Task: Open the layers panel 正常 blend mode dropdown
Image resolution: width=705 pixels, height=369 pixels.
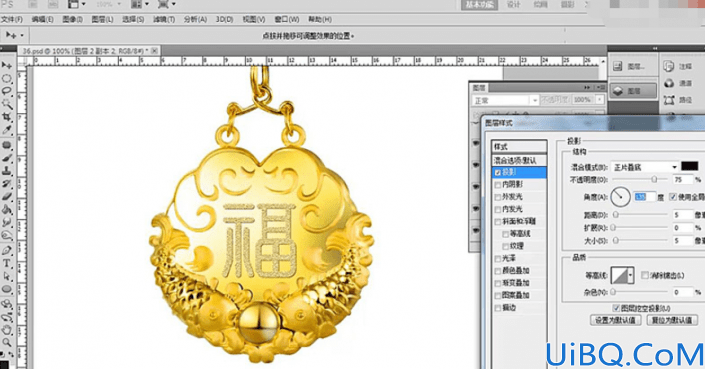Action: click(505, 100)
